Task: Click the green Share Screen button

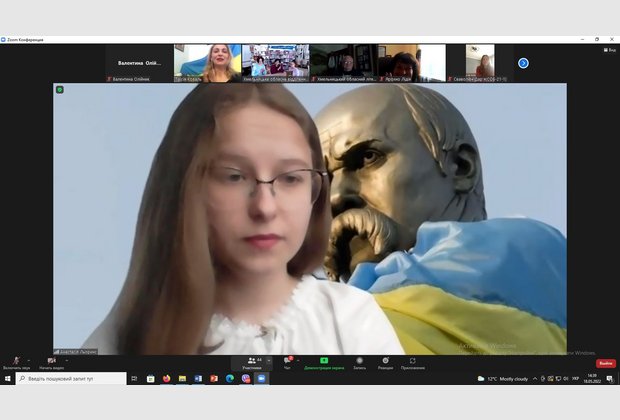Action: (324, 362)
